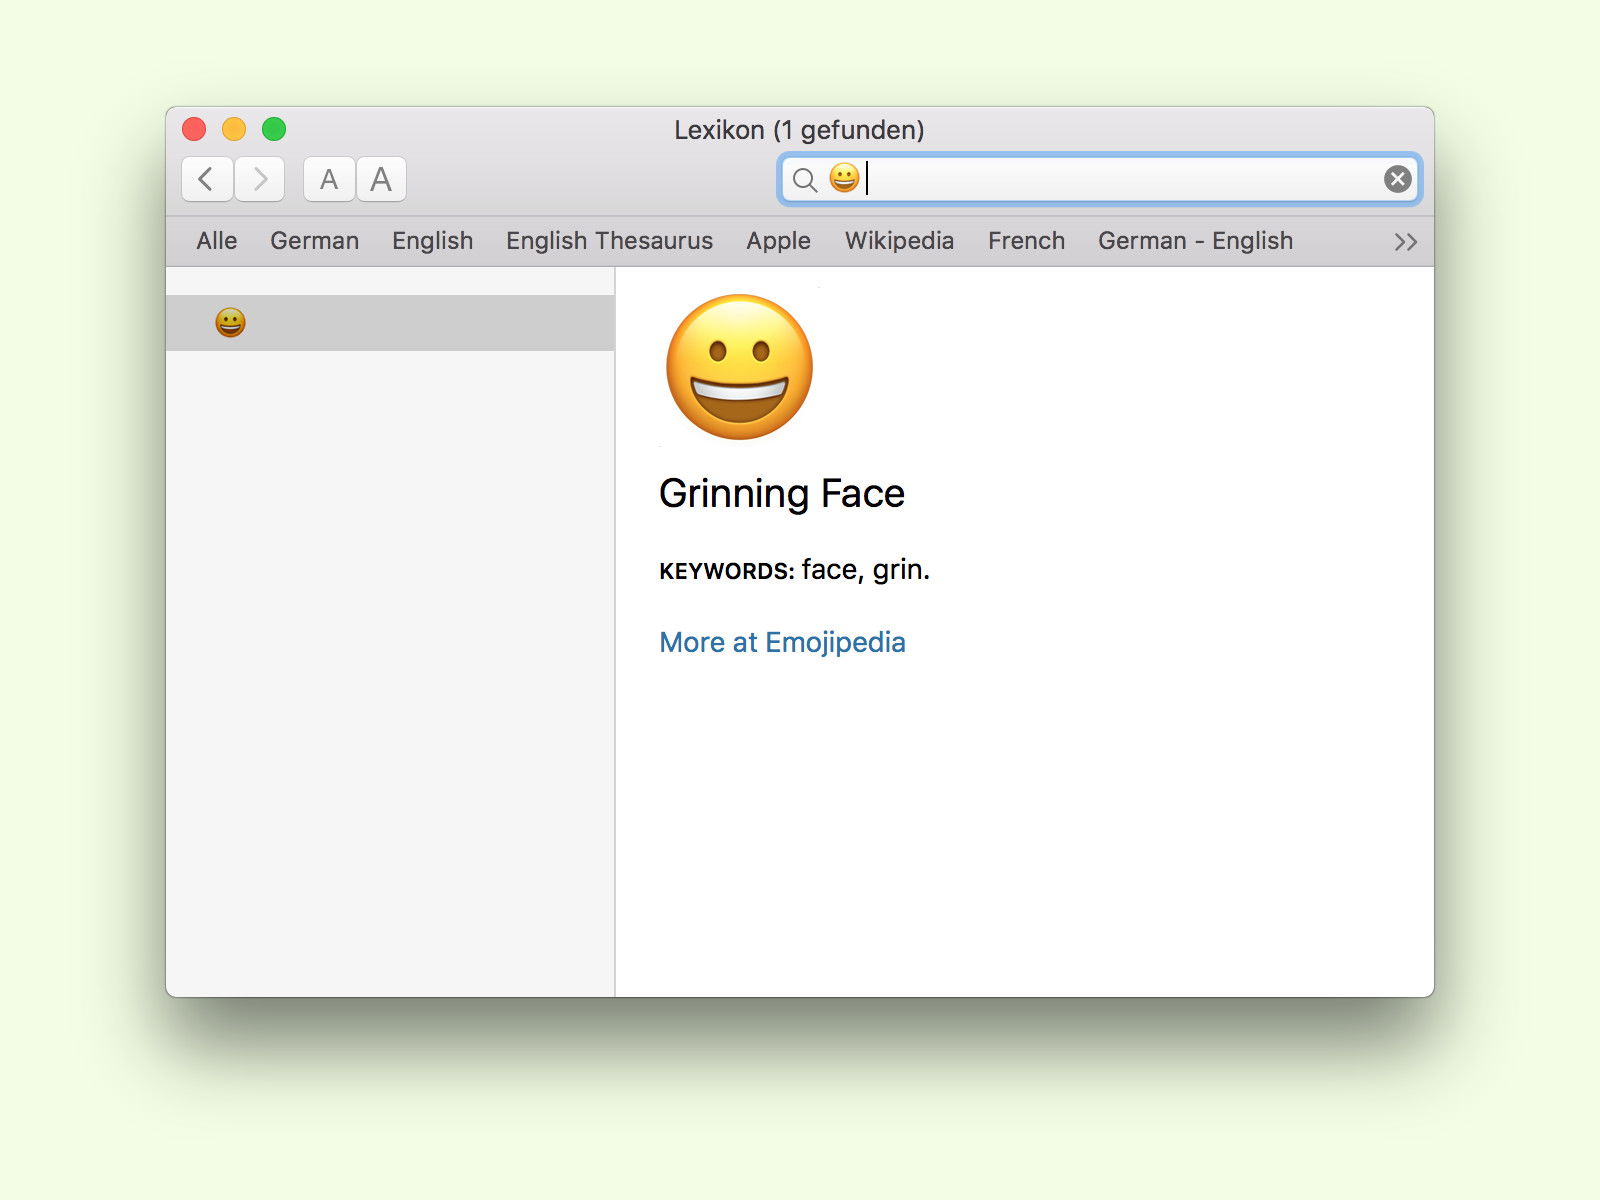Open the English Thesaurus tab
The image size is (1600, 1200).
coord(609,241)
